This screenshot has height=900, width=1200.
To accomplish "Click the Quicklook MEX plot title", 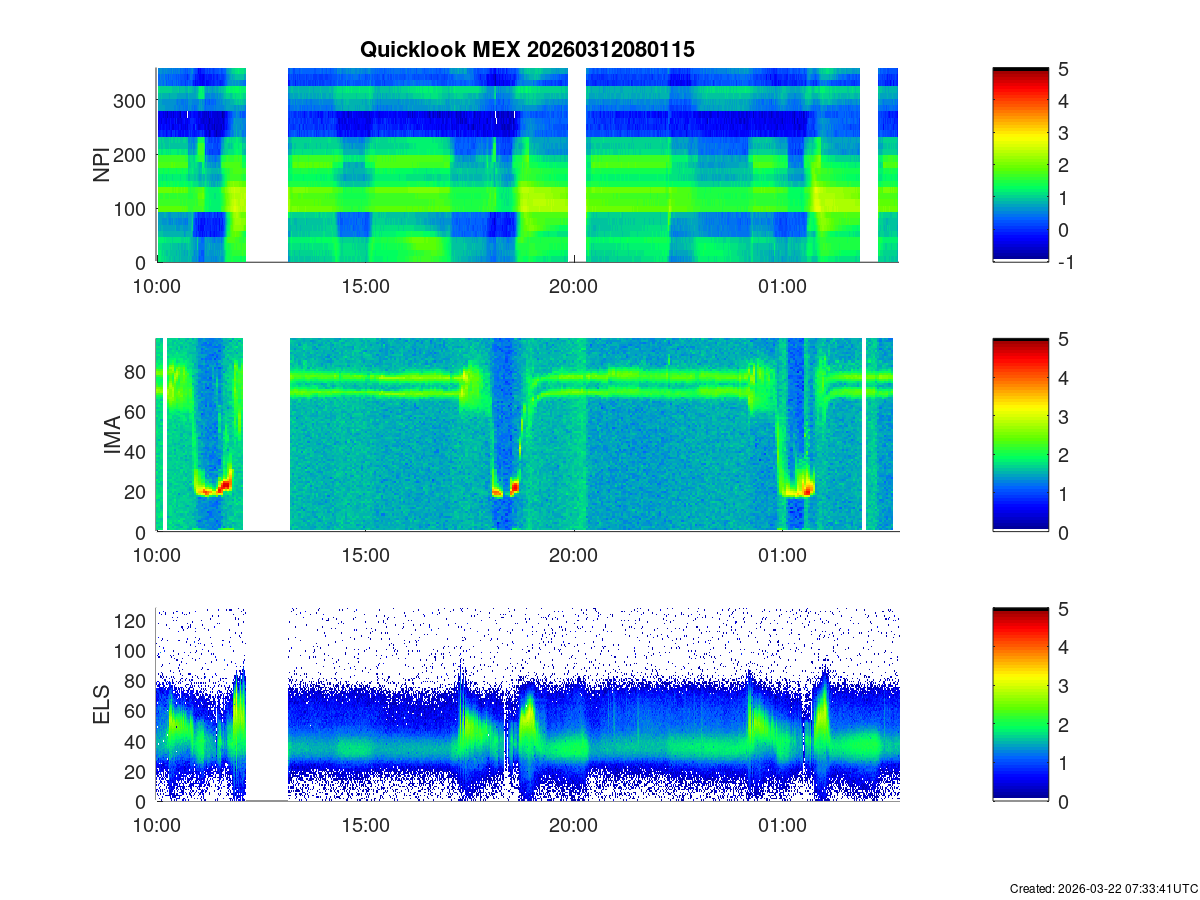I will coord(527,49).
